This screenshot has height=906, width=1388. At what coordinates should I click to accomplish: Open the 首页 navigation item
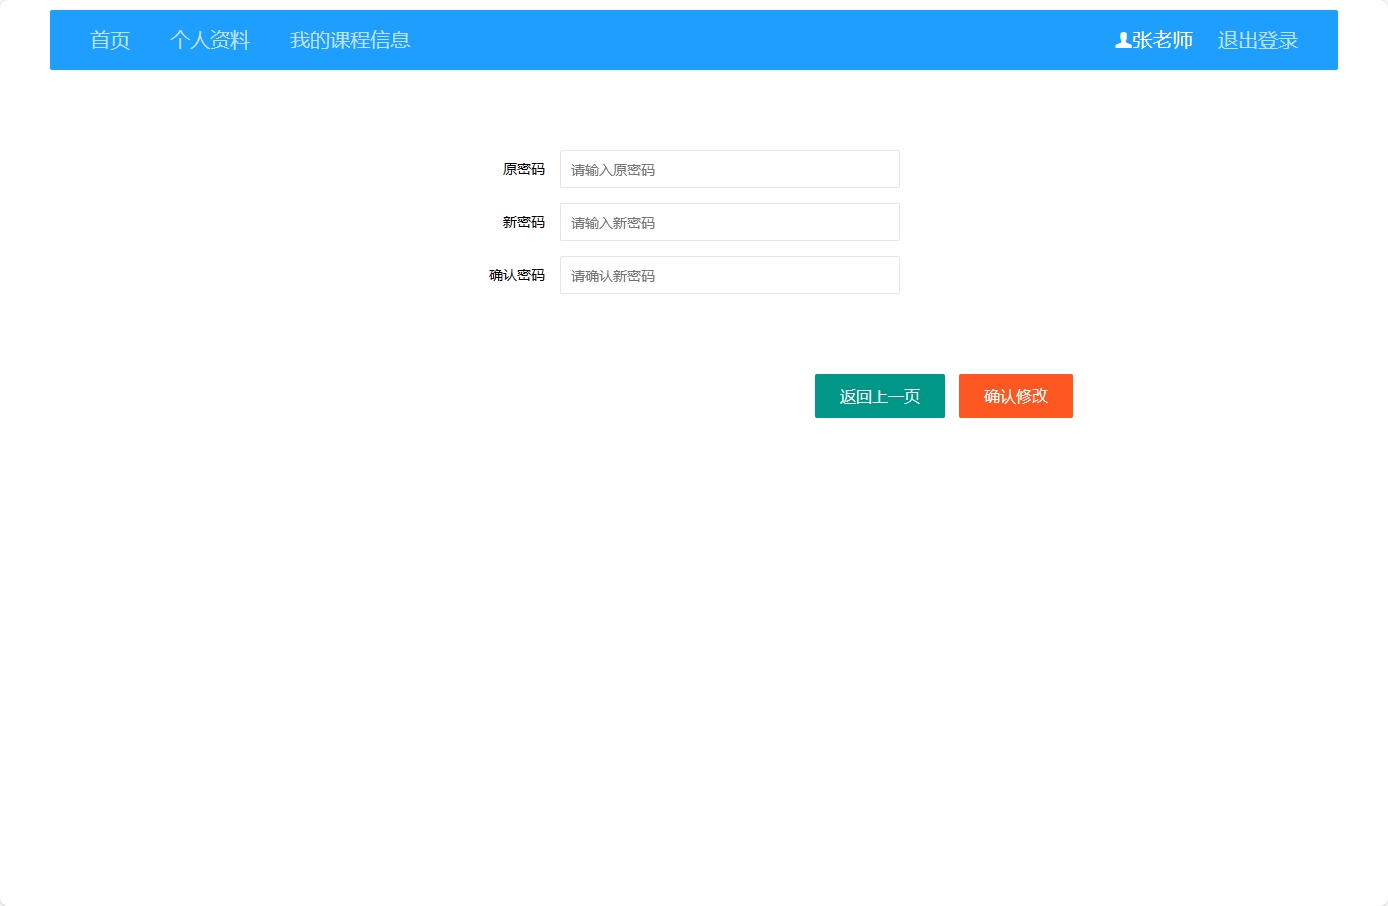coord(110,40)
